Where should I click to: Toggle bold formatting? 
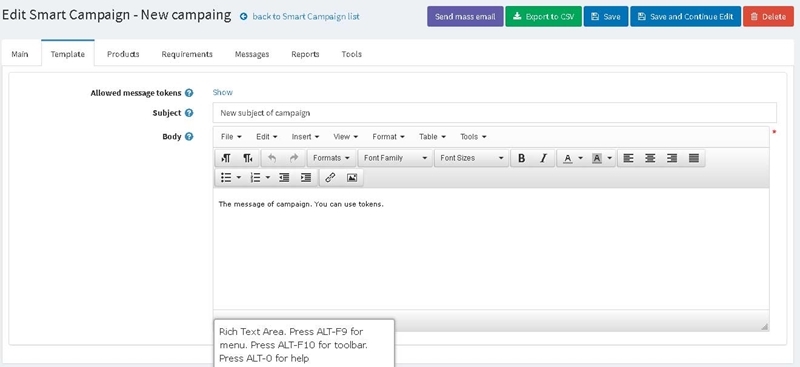[x=521, y=158]
